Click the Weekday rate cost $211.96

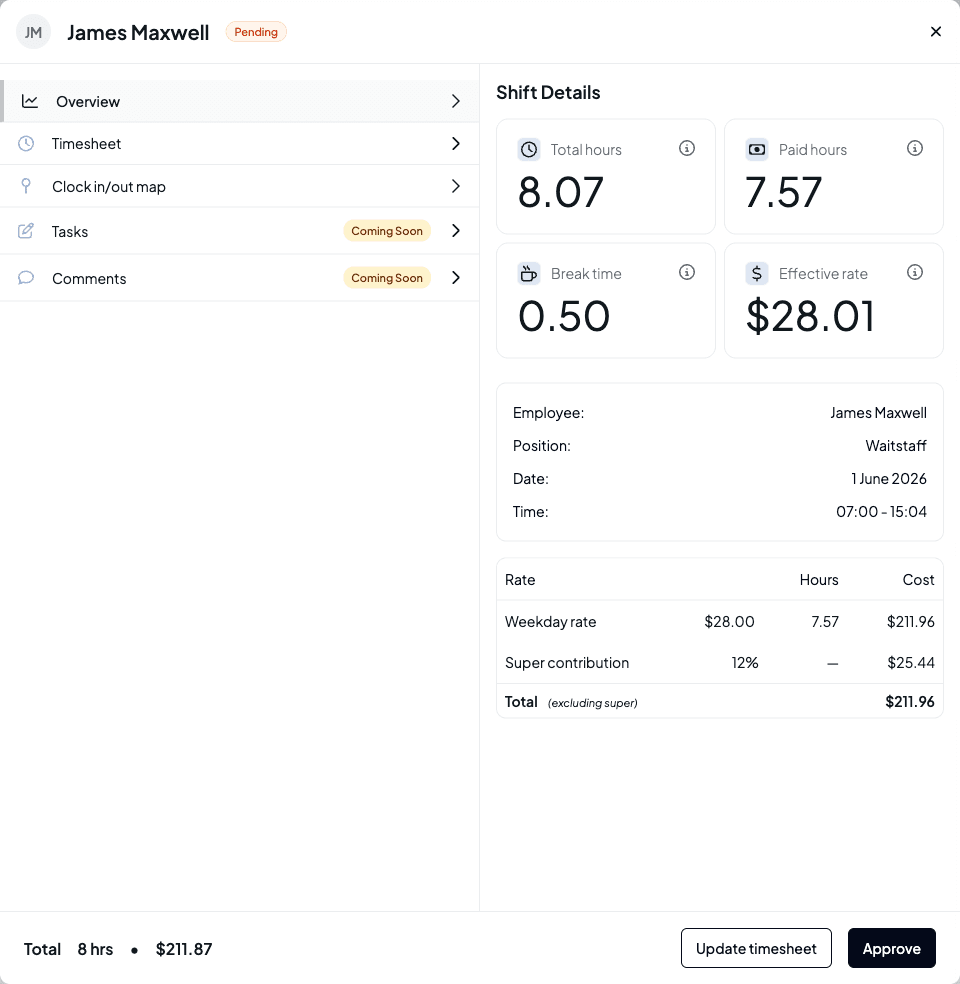point(910,622)
